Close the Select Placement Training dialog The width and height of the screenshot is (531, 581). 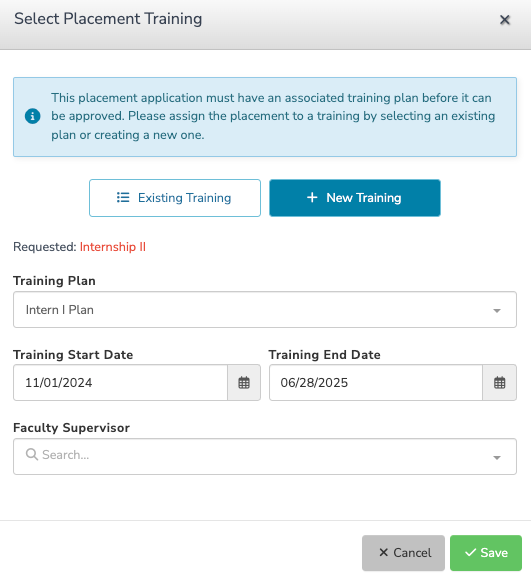pyautogui.click(x=505, y=20)
